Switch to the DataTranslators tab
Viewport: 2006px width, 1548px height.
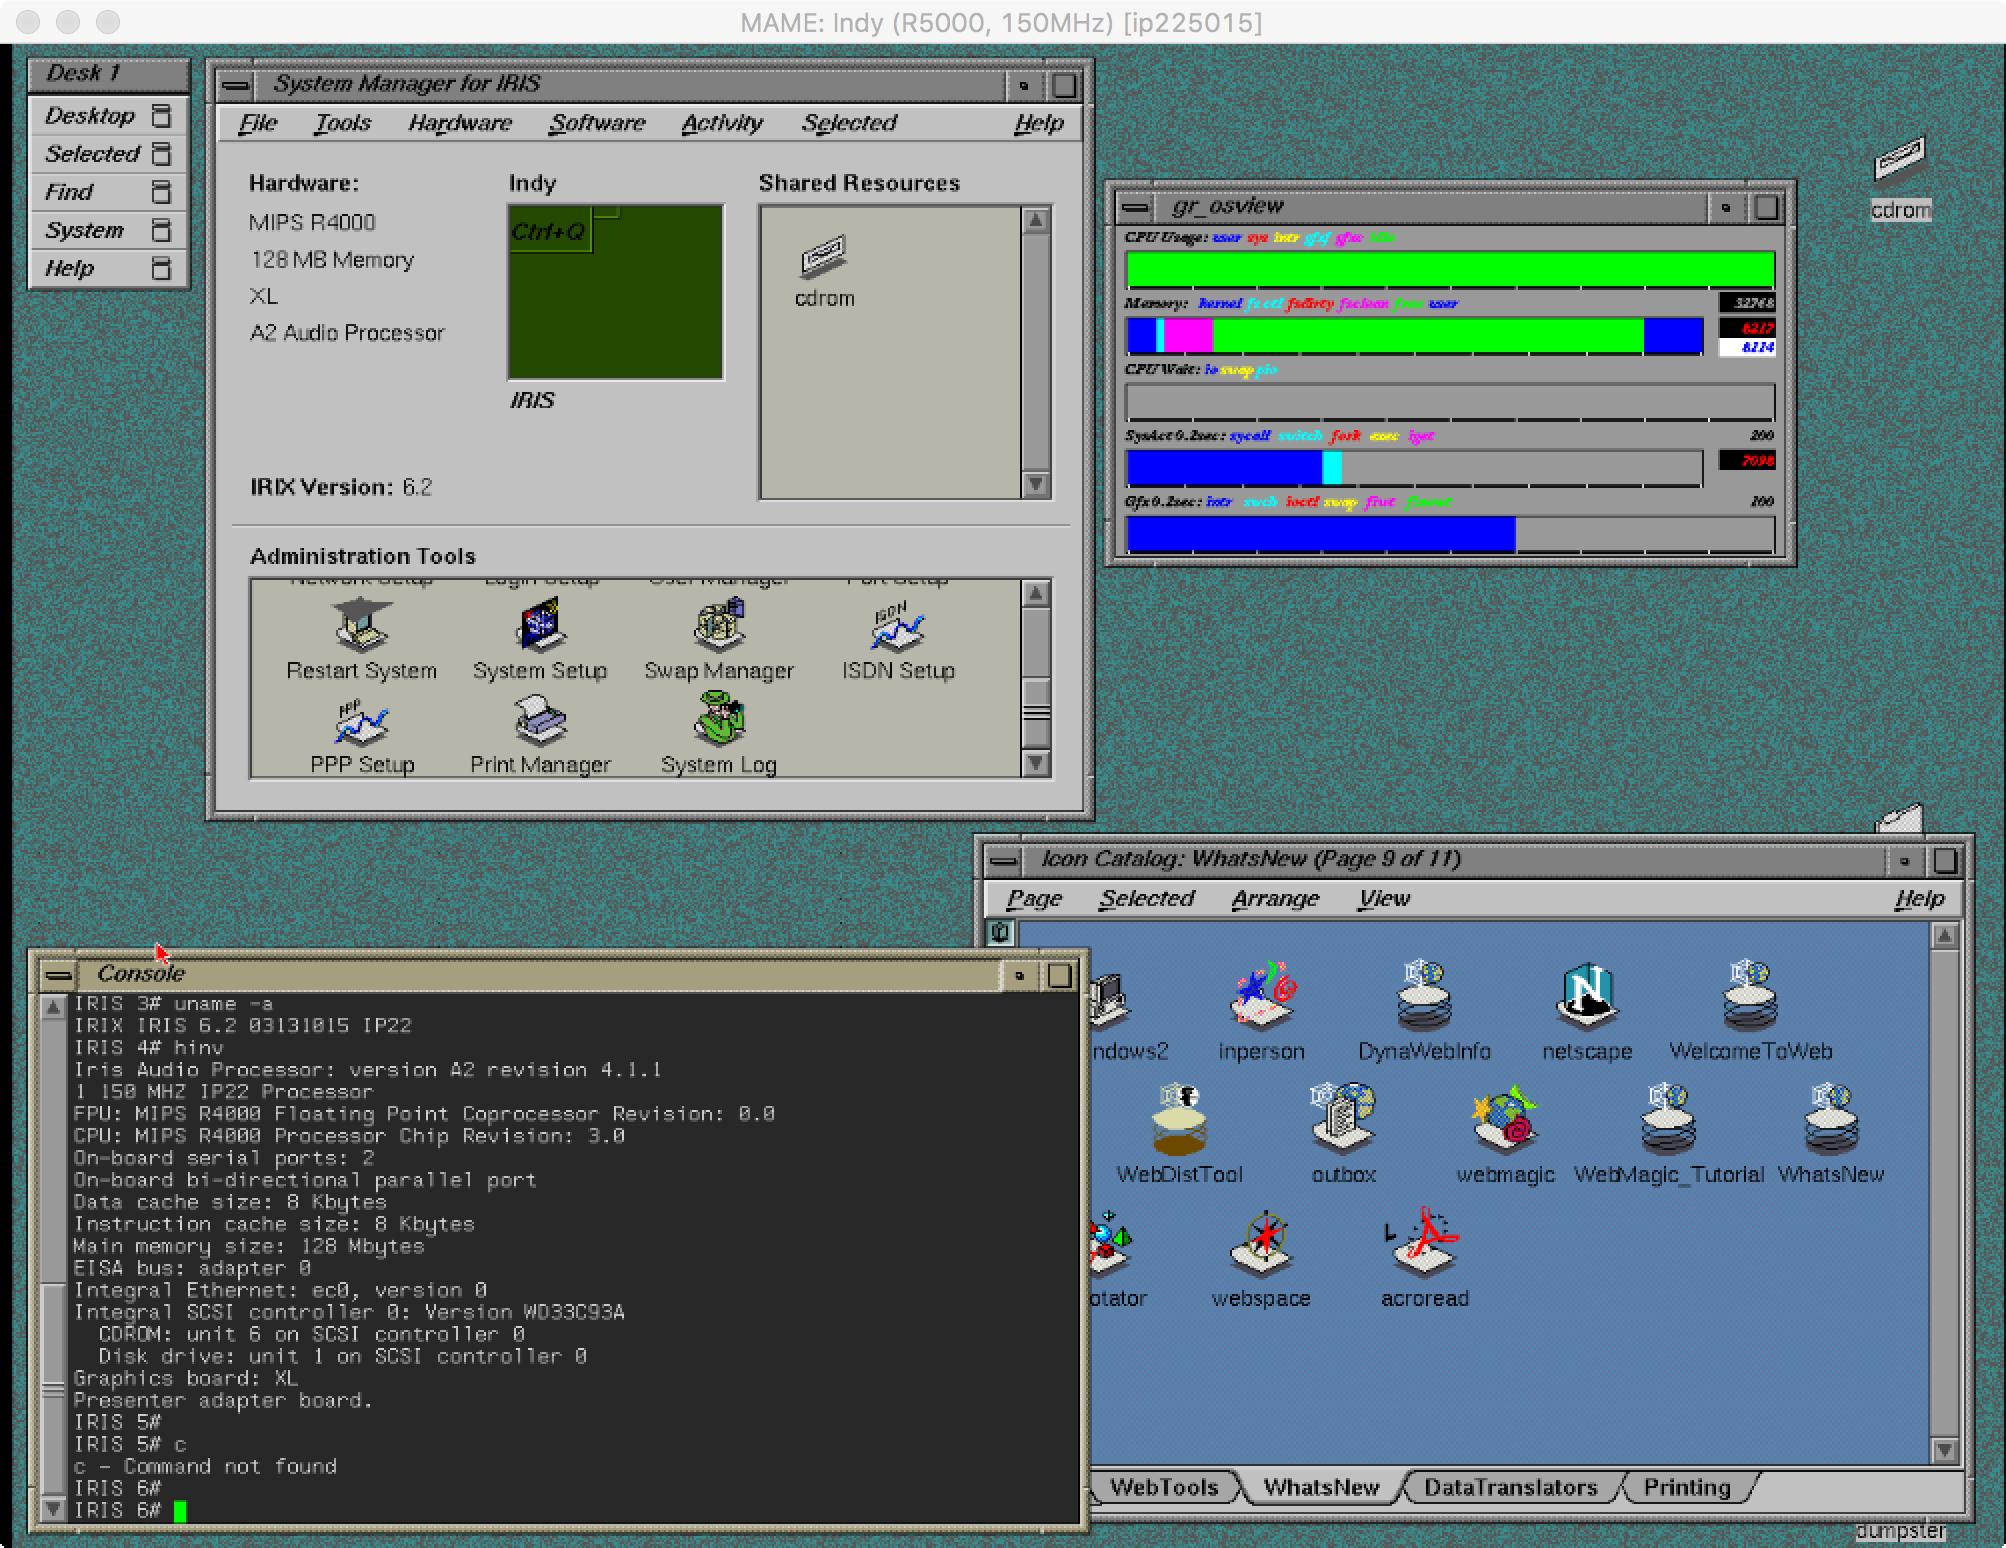point(1510,1487)
